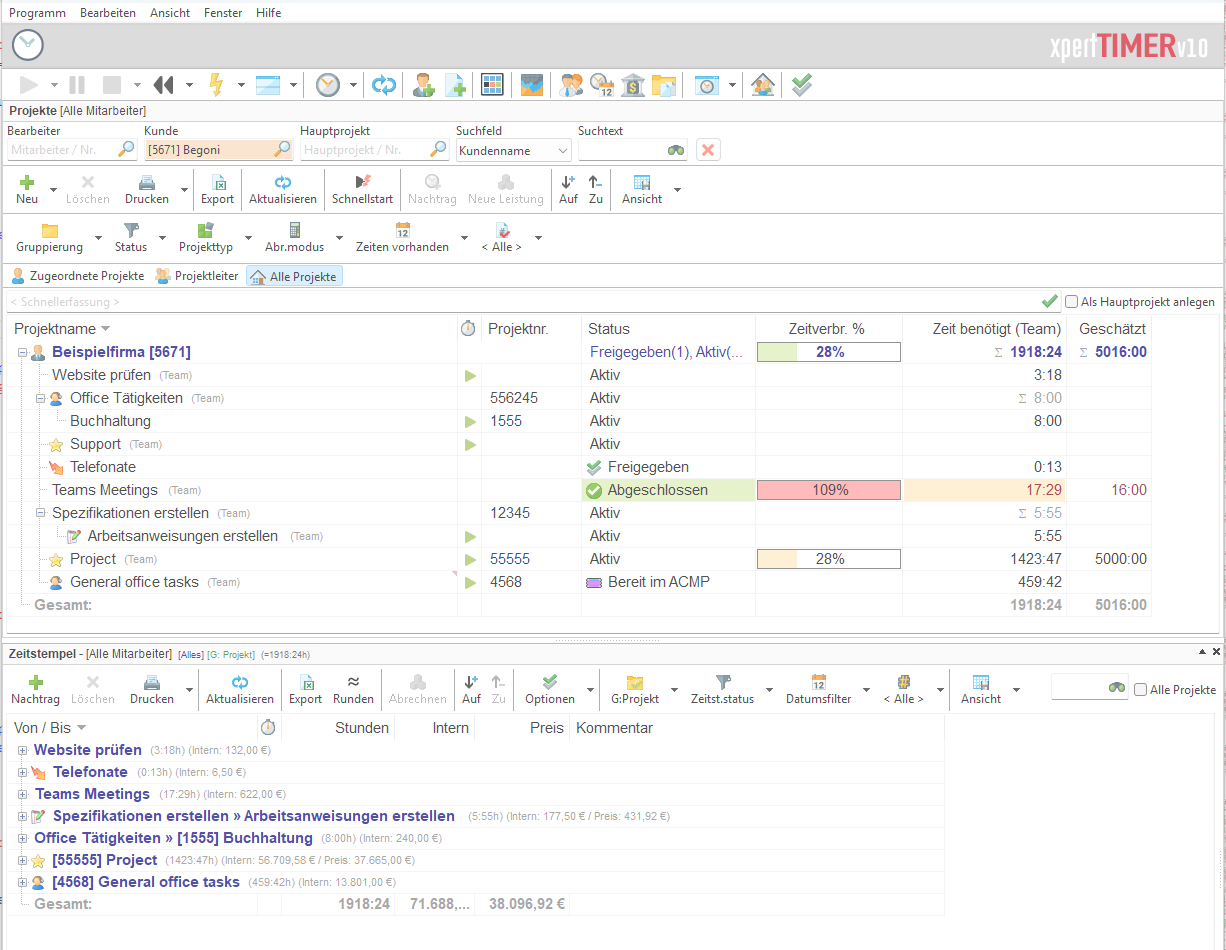Click the new document icon with green plus
This screenshot has width=1226, height=950.
pyautogui.click(x=455, y=85)
